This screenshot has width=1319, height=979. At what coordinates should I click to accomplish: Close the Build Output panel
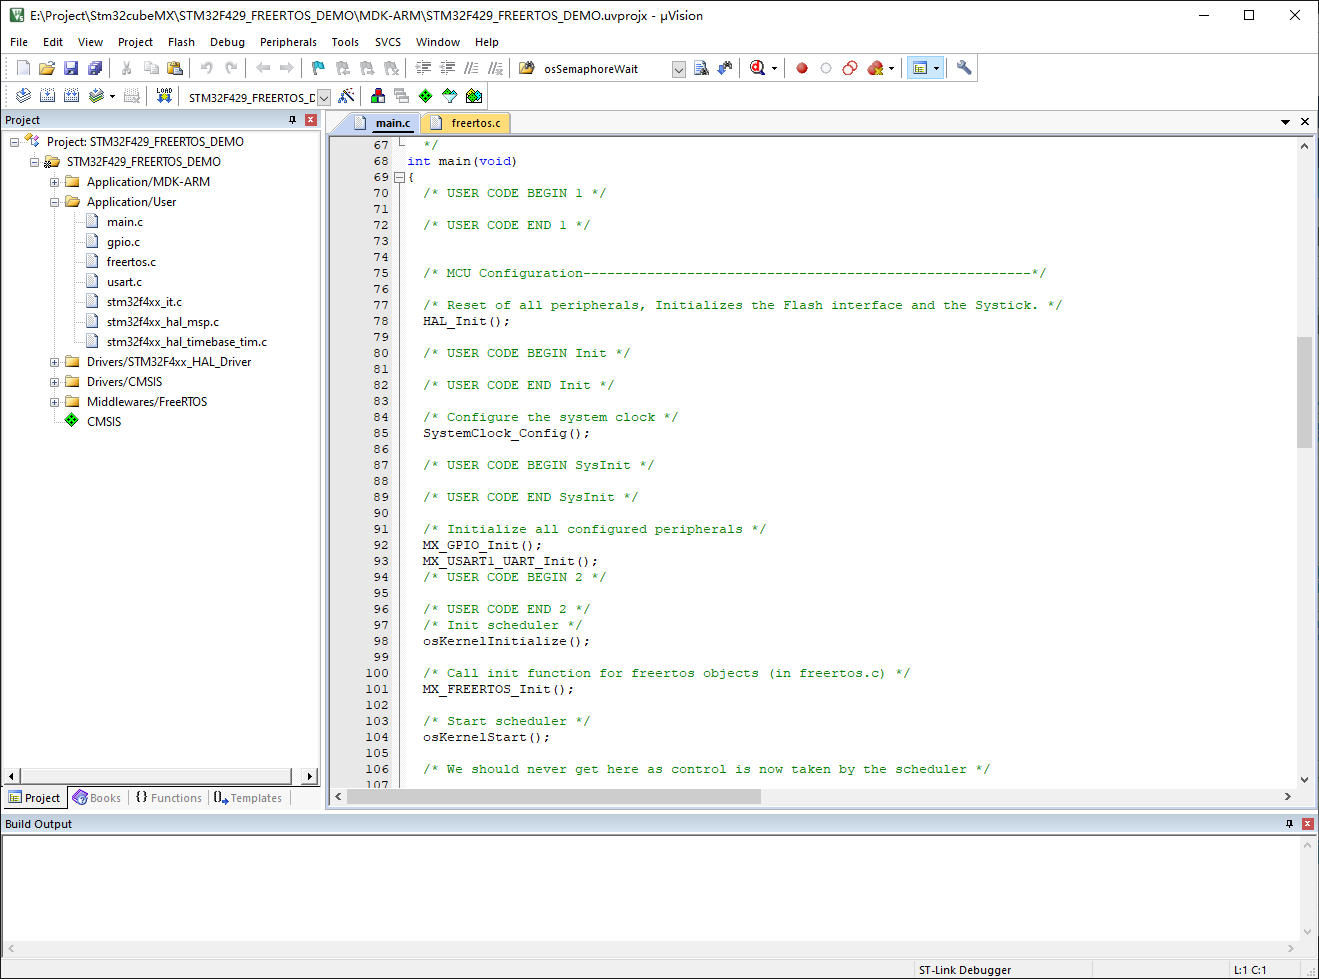1307,824
